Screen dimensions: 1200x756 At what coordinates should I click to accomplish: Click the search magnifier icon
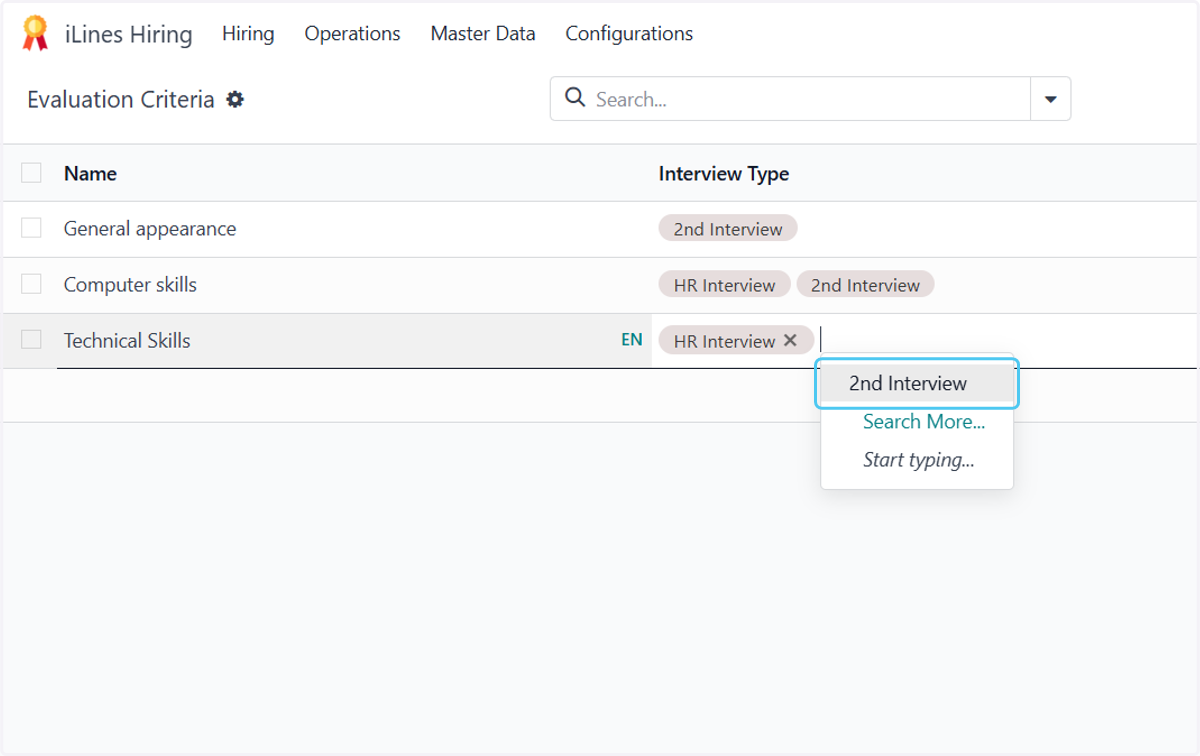click(575, 98)
